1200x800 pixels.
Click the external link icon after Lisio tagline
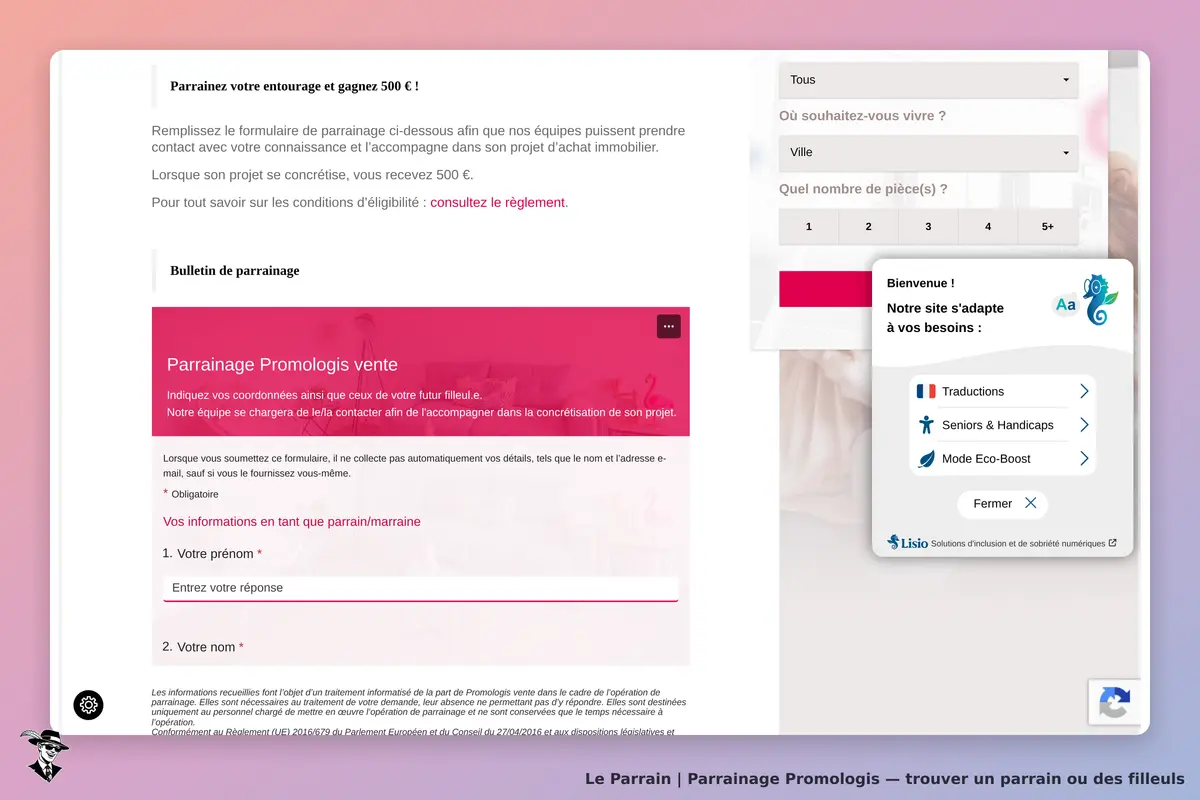click(x=1113, y=543)
